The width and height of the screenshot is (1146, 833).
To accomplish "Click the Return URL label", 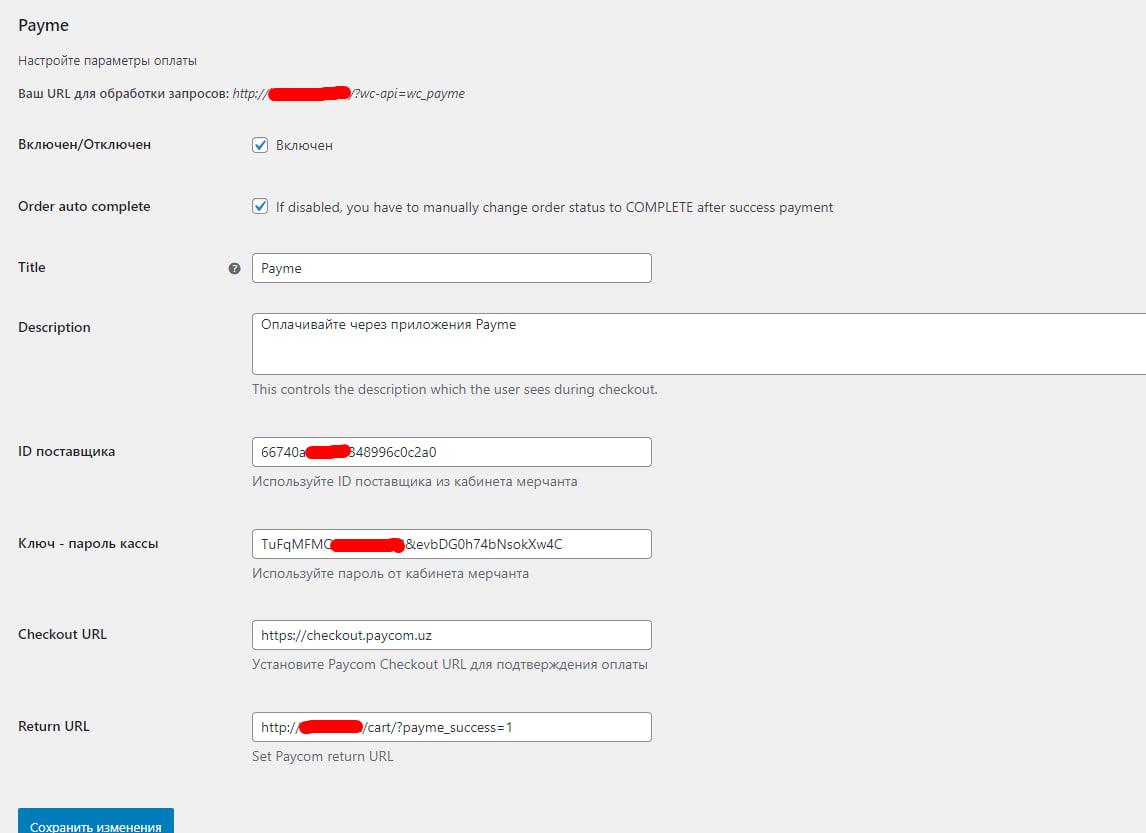I will click(54, 726).
